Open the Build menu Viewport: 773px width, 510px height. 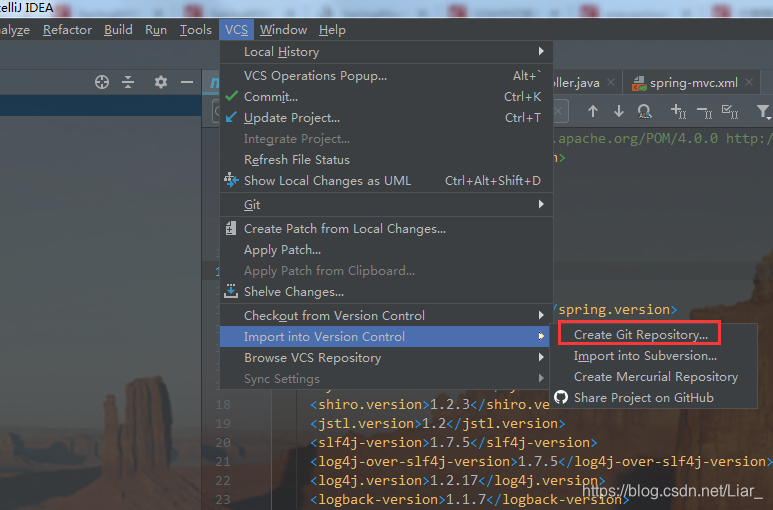click(x=118, y=30)
